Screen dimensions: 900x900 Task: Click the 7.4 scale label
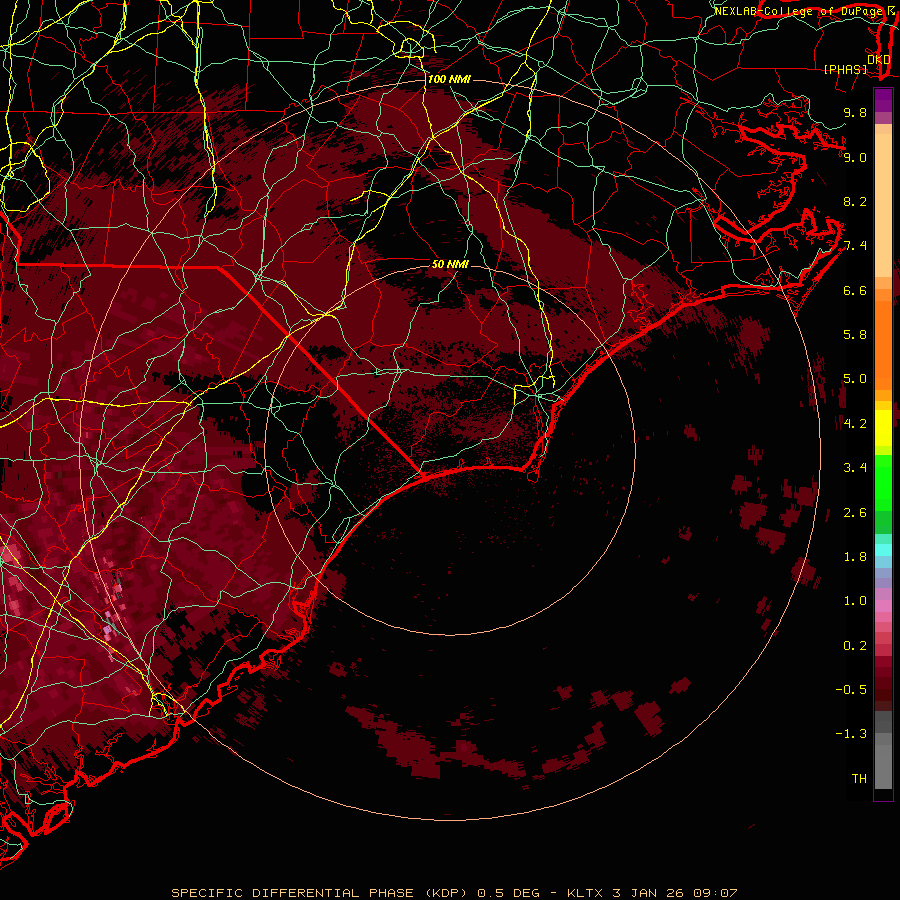(855, 246)
